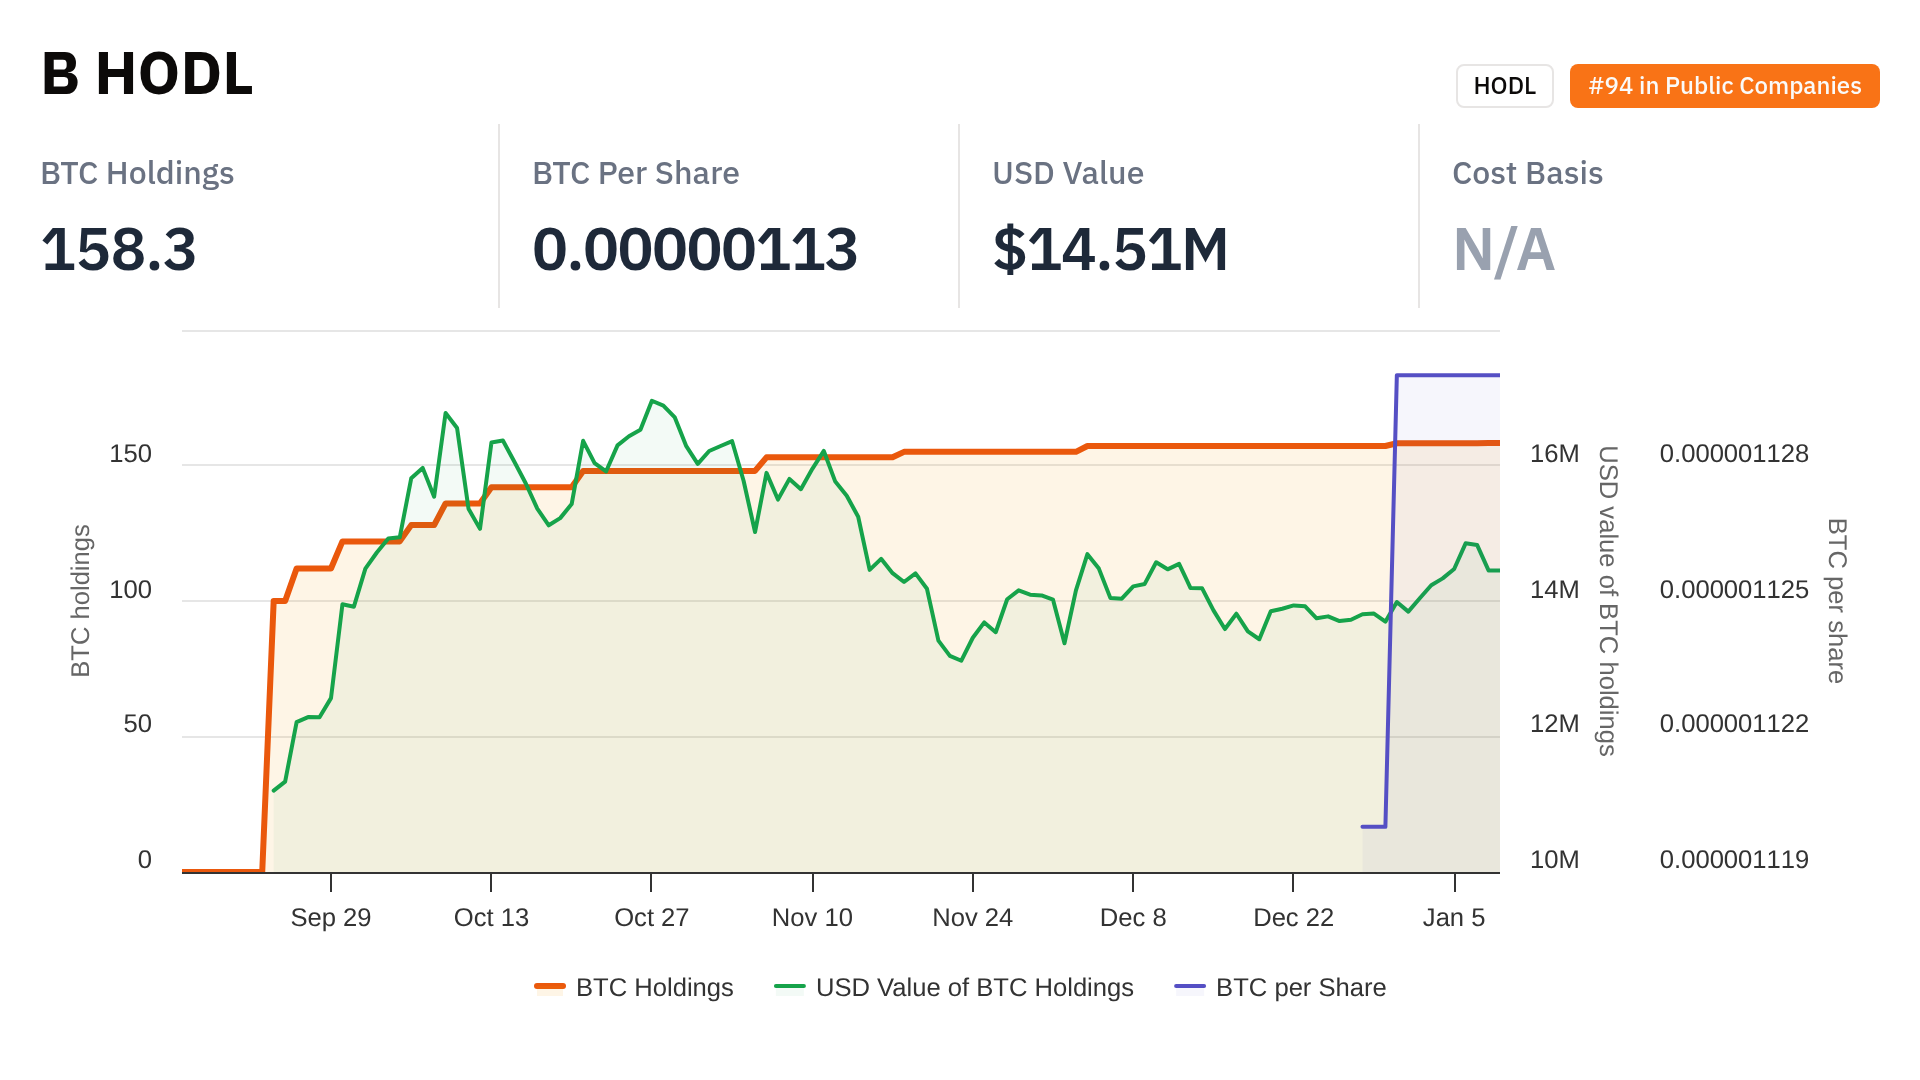Click the green USD Value legend swatch
This screenshot has width=1920, height=1080.
click(x=790, y=988)
